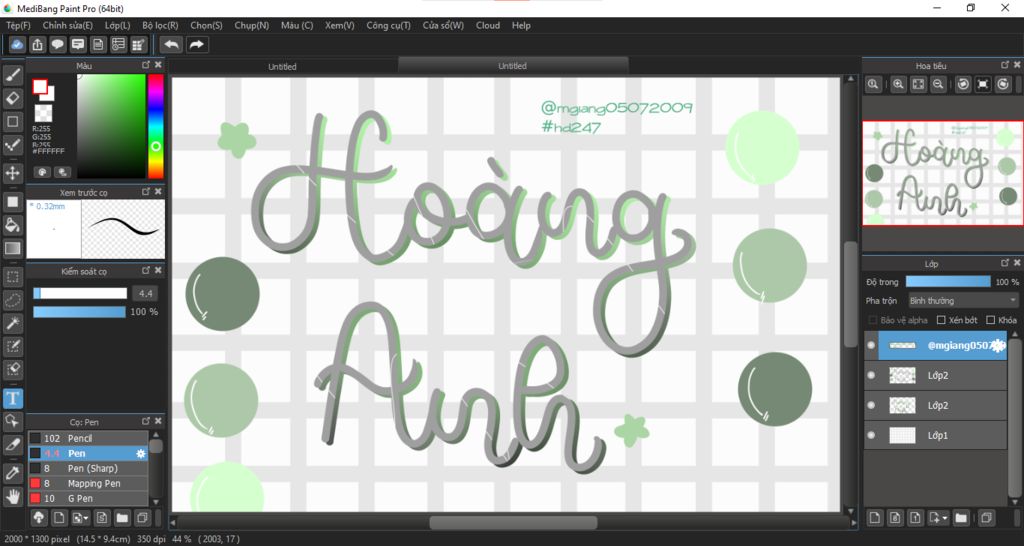Select the Bucket fill tool
1024x546 pixels.
12,225
